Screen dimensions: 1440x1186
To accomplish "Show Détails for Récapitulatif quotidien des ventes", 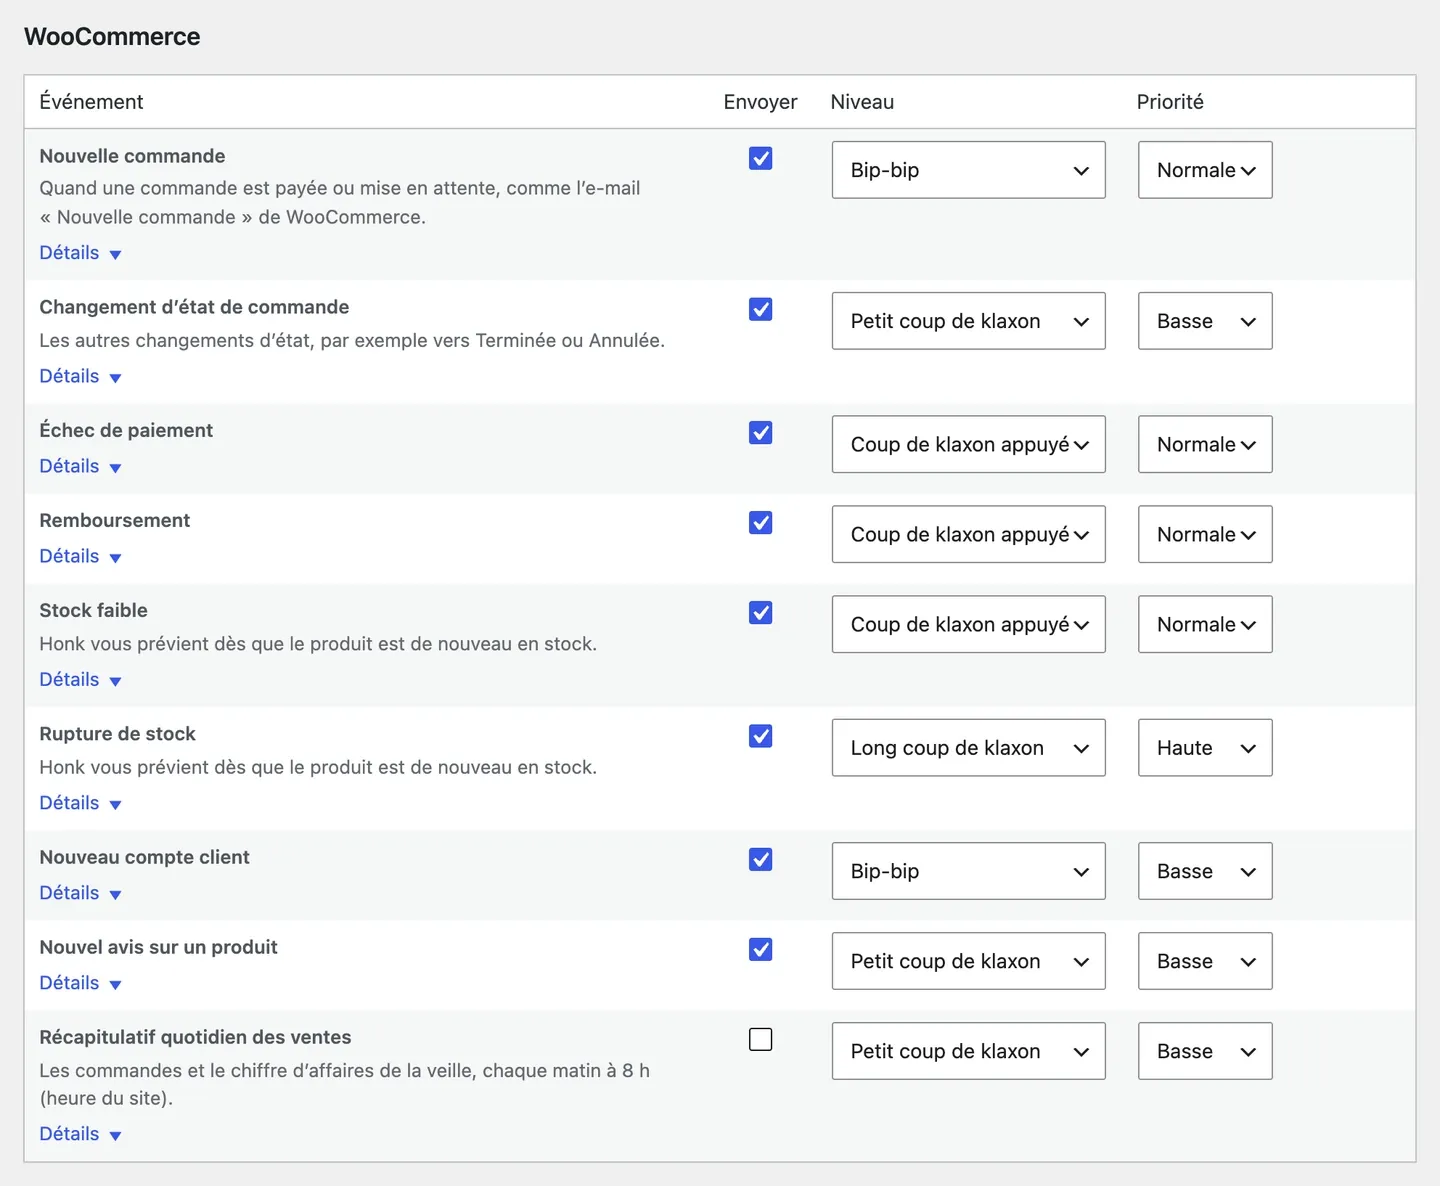I will coord(80,1134).
